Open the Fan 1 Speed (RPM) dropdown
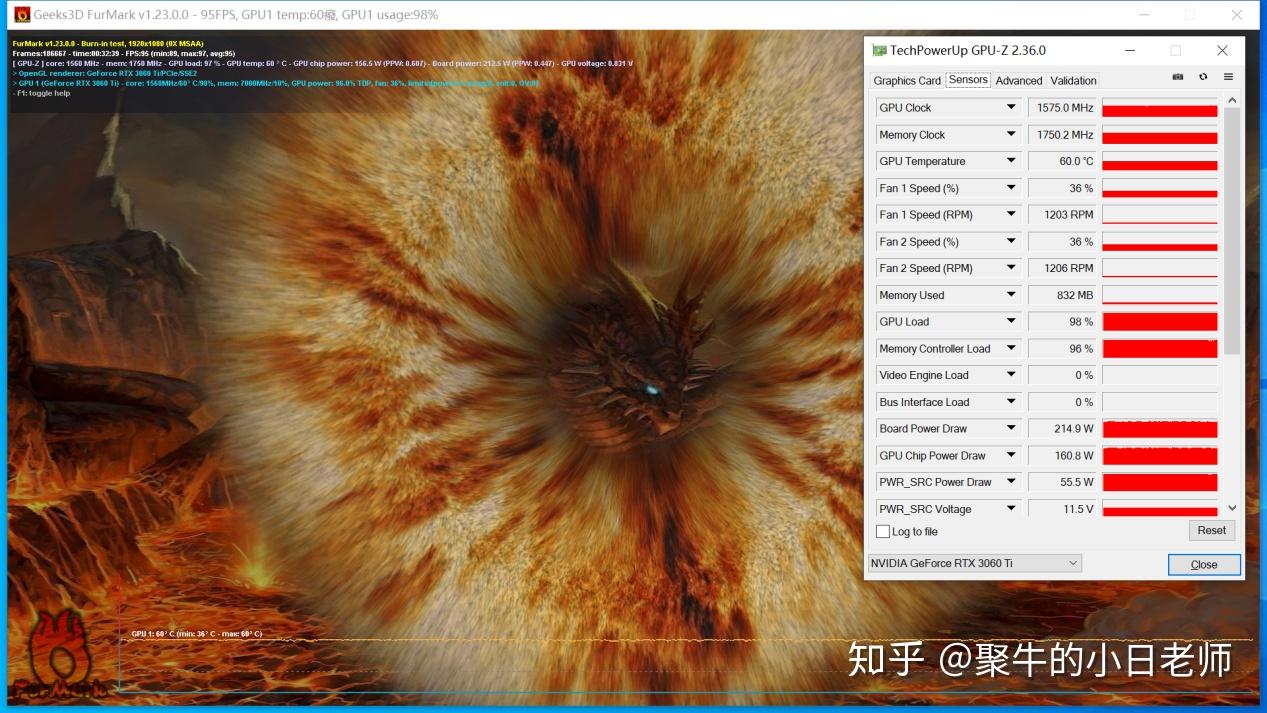 coord(1011,214)
